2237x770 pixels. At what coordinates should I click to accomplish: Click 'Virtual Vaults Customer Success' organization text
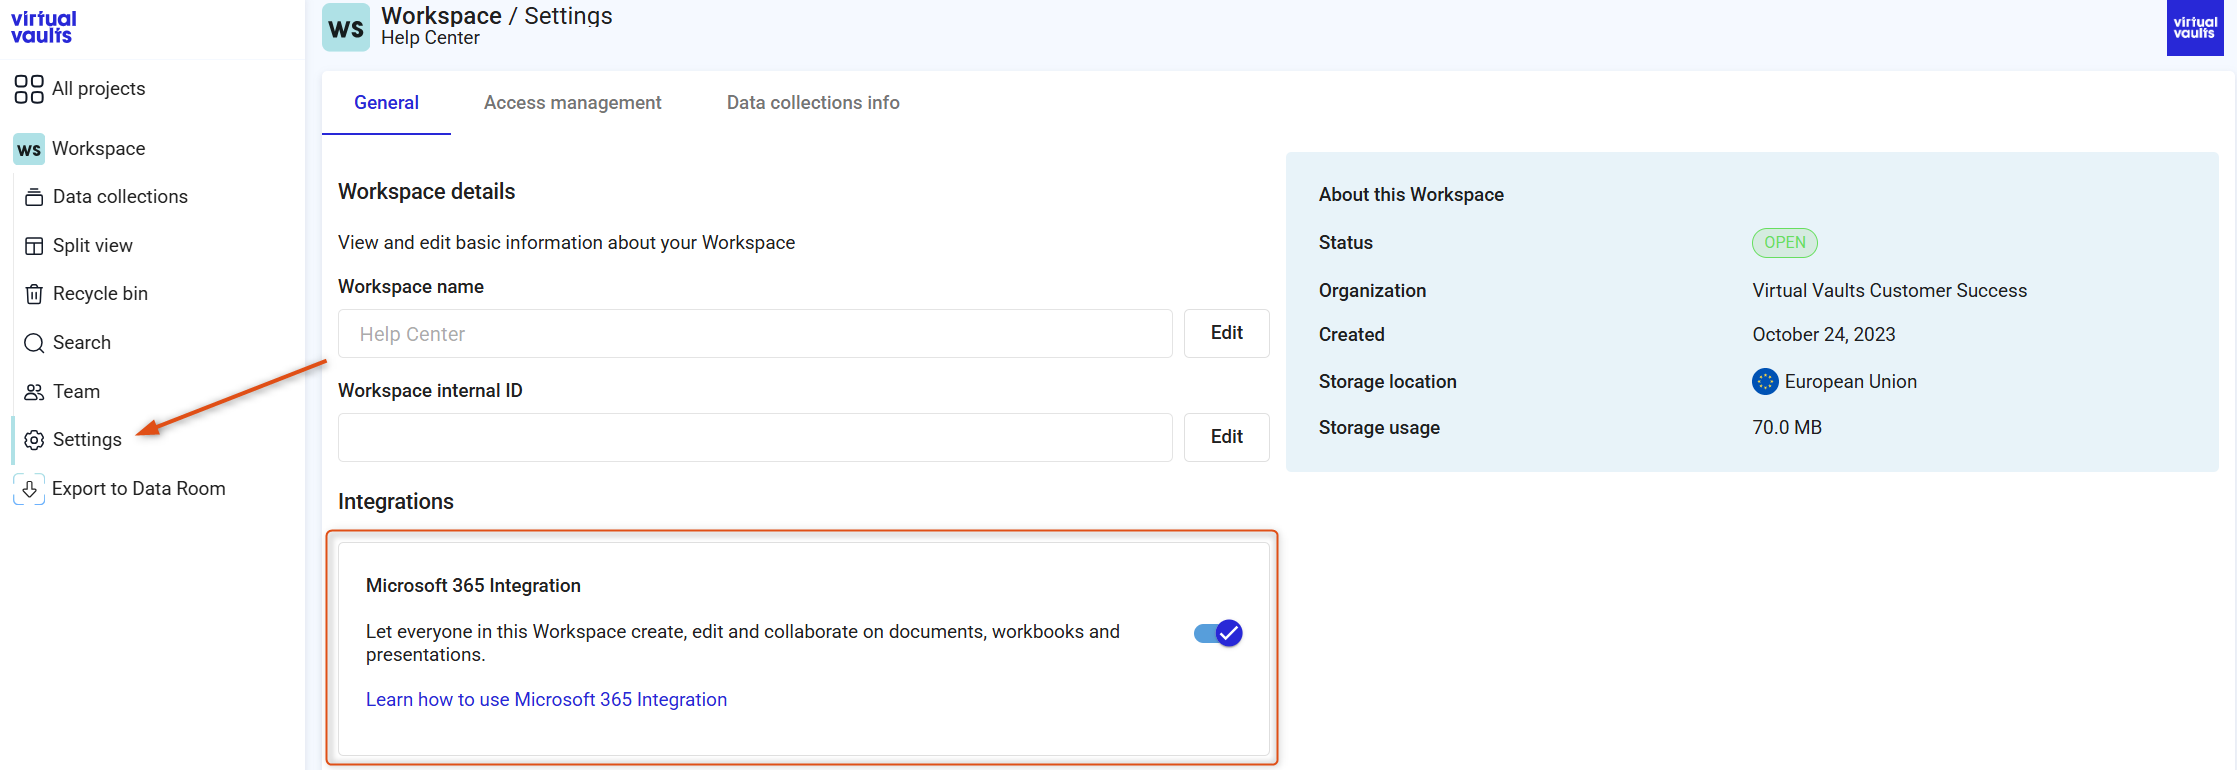click(x=1889, y=291)
